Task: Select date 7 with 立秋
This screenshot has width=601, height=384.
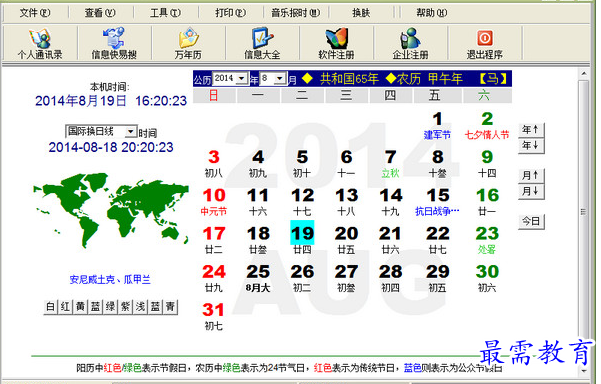Action: coord(391,164)
